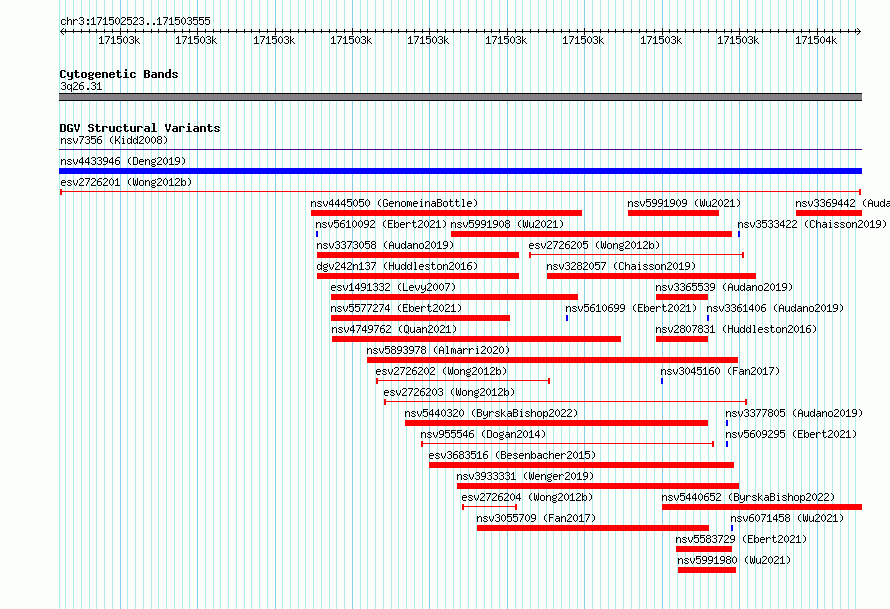This screenshot has height=609, width=890.
Task: Click nsv5577274 (Ebert2021) label
Action: coord(396,308)
